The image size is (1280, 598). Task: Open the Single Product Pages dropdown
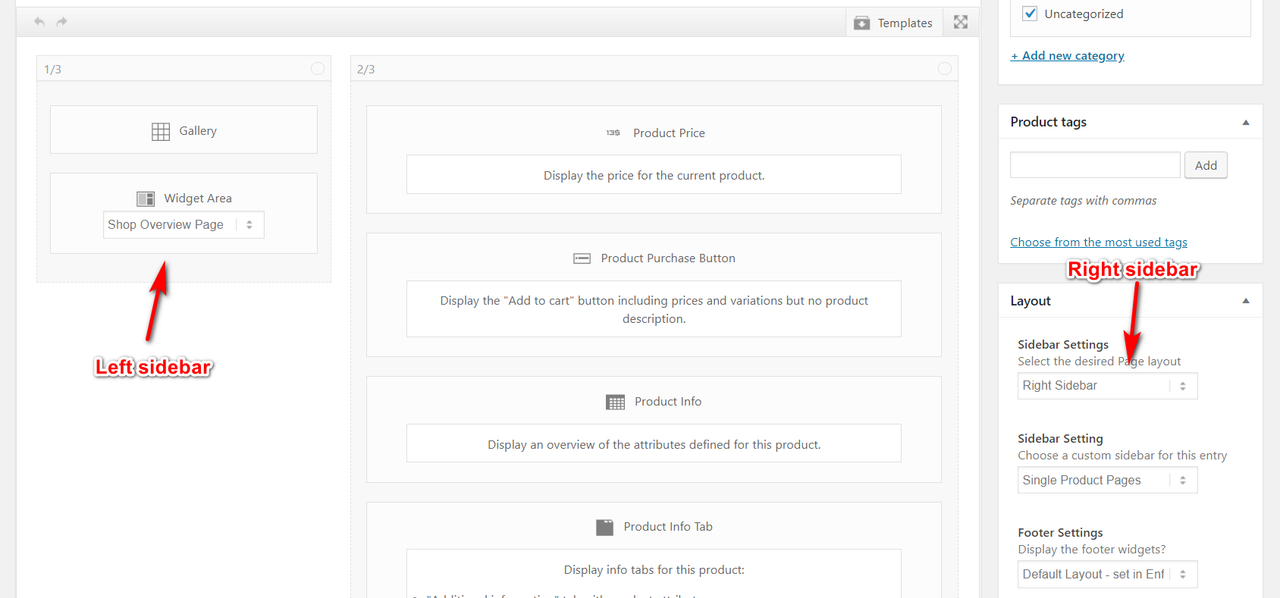tap(1107, 481)
